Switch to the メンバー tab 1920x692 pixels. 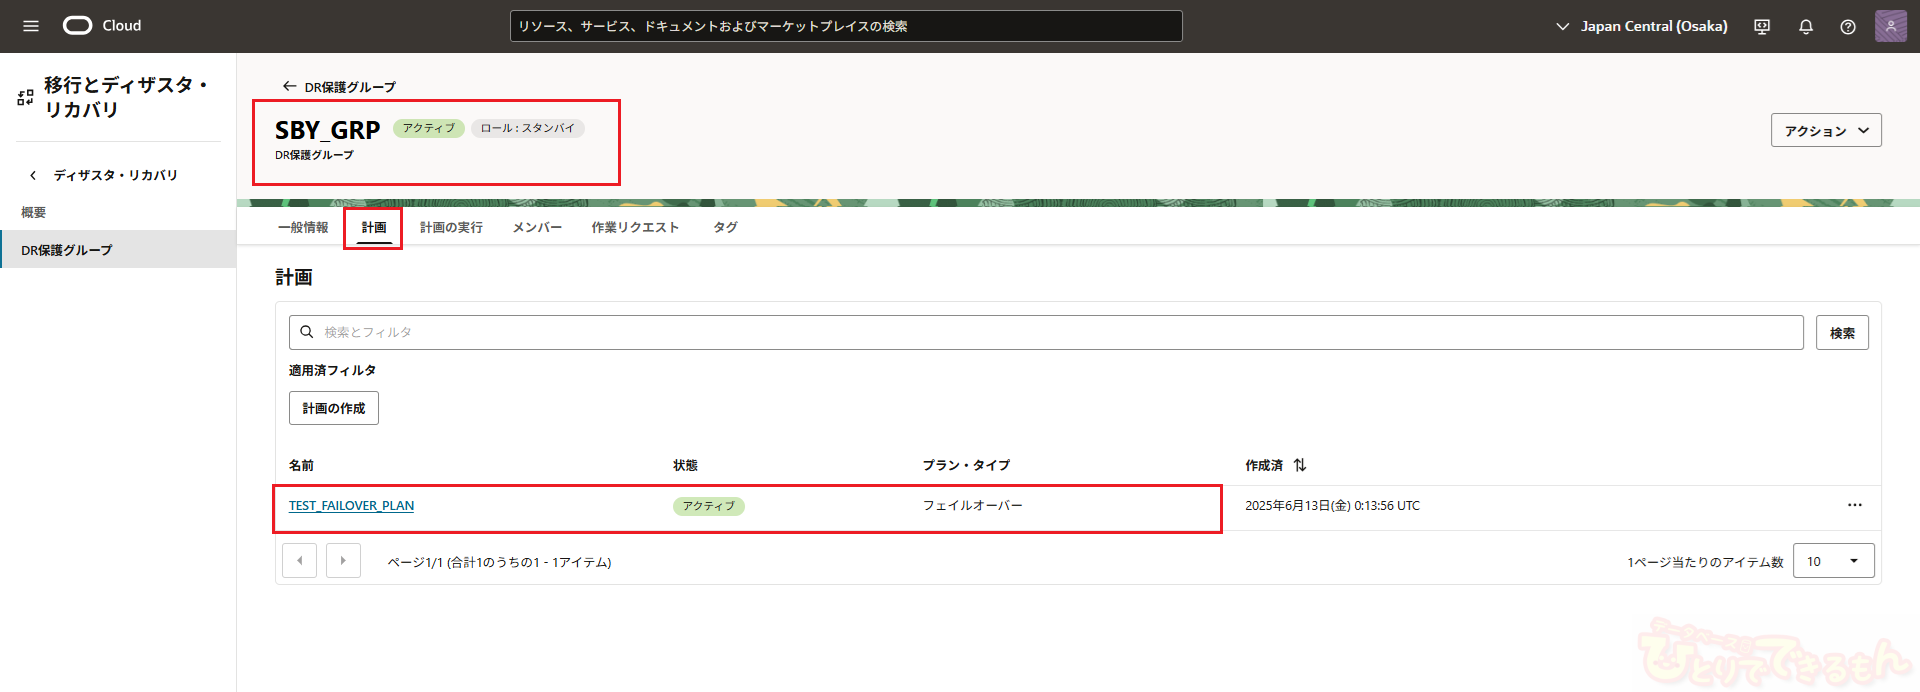537,228
